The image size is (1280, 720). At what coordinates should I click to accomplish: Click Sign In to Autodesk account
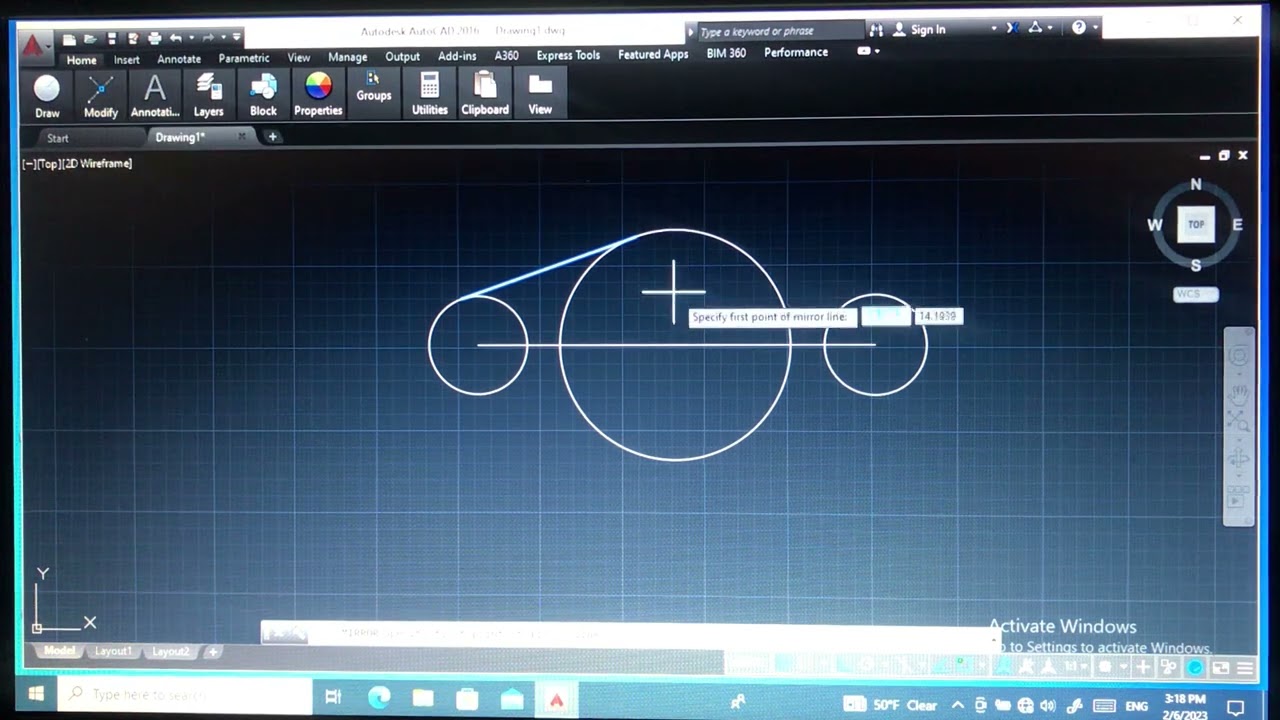coord(918,29)
